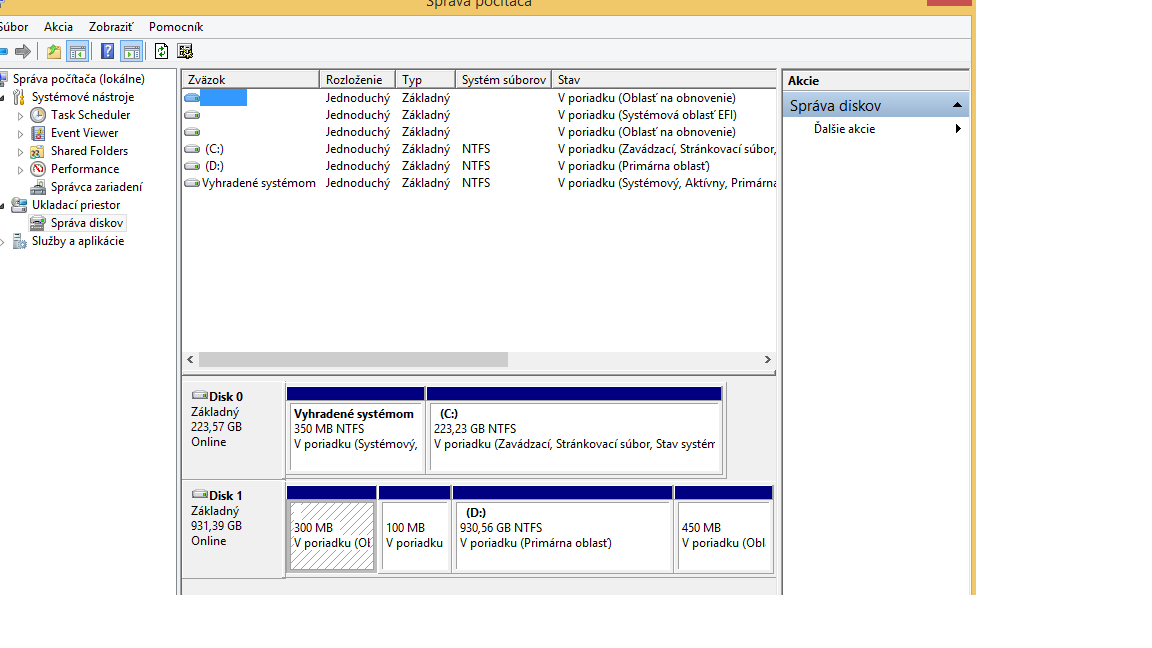Select Task Scheduler in the tree
Image resolution: width=1152 pixels, height=648 pixels.
point(90,115)
